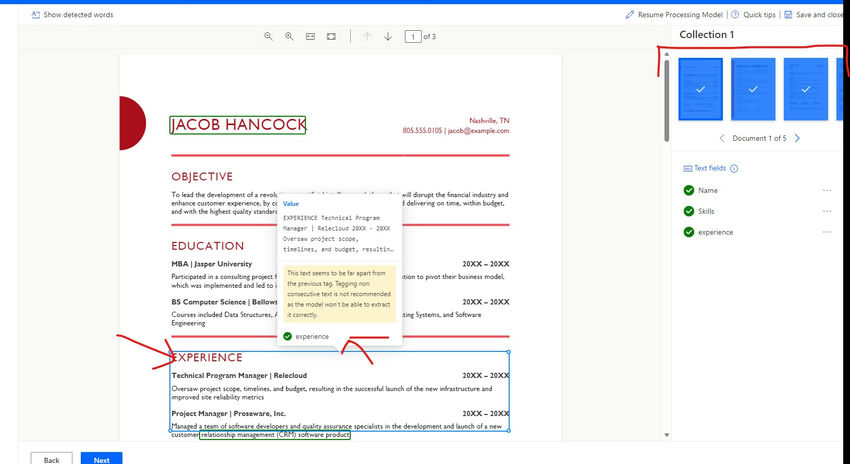Select the second document thumbnail
850x464 pixels.
[x=753, y=89]
